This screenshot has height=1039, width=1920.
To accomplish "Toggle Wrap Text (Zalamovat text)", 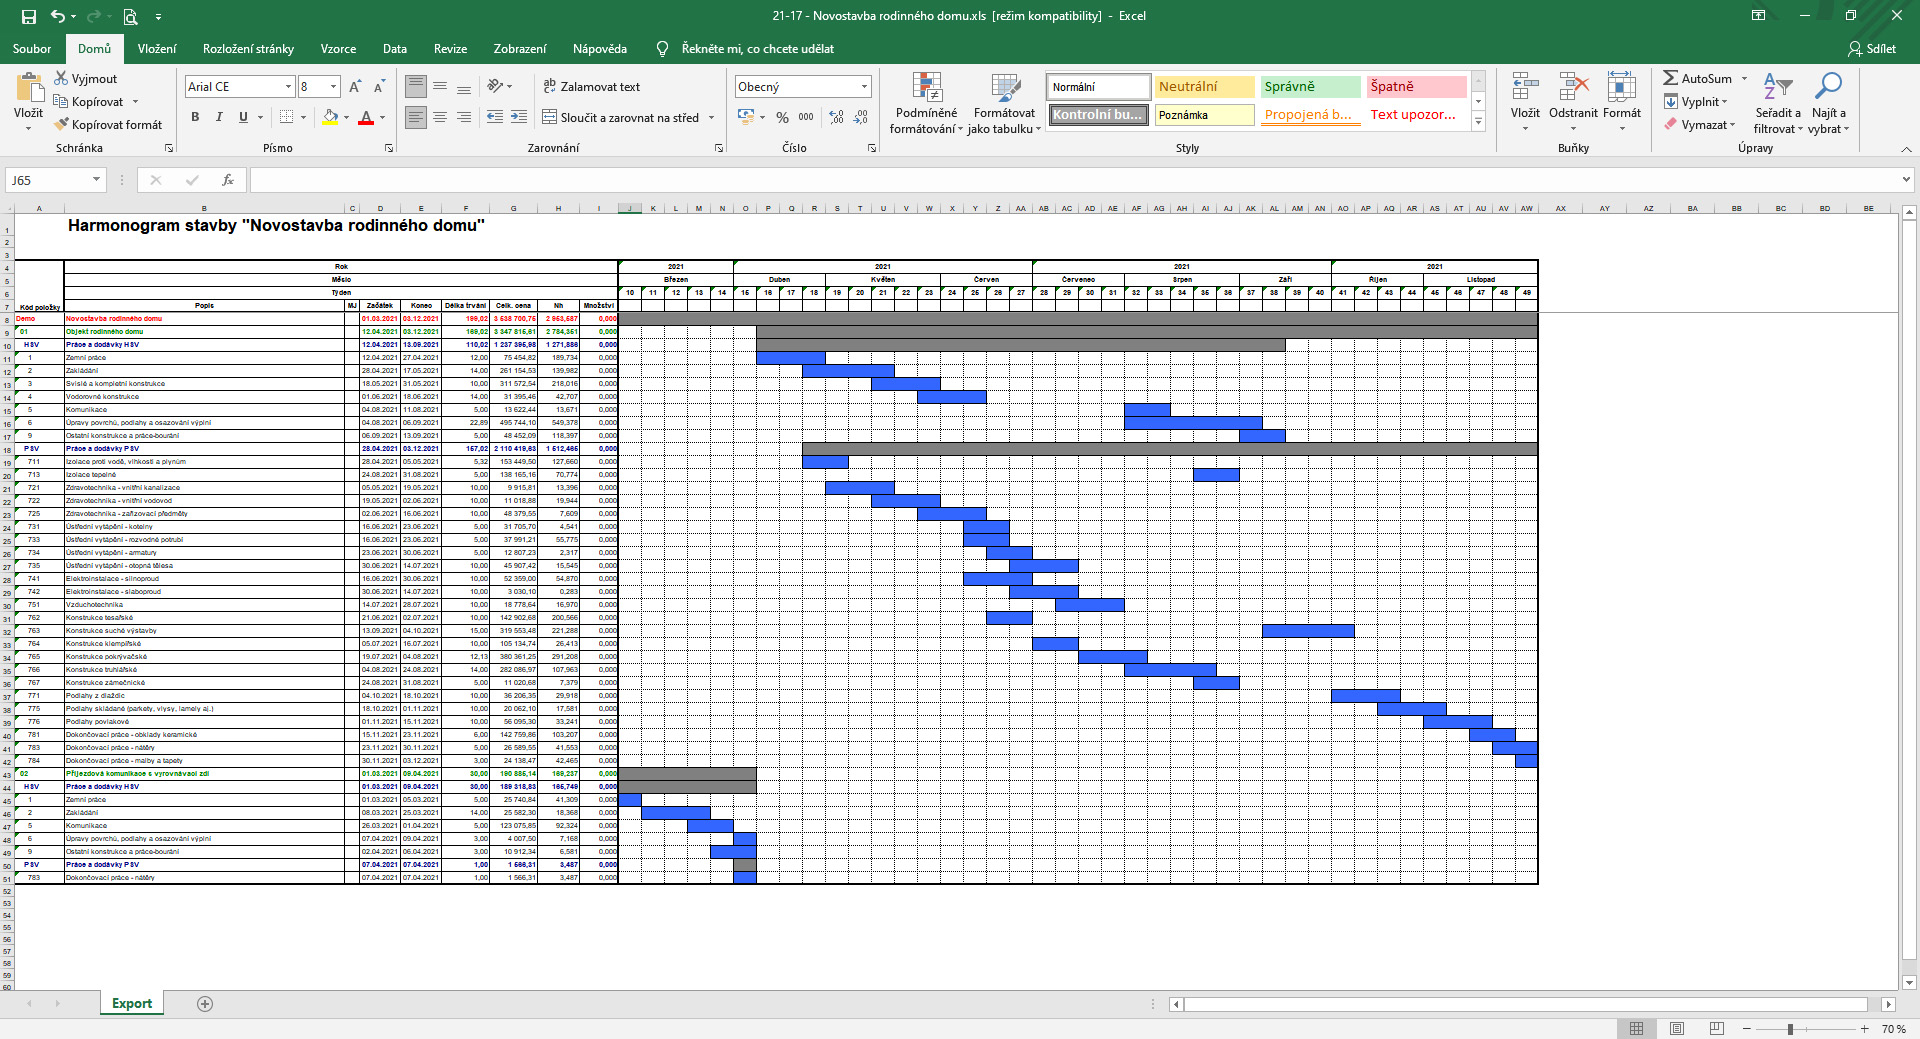I will [x=591, y=87].
